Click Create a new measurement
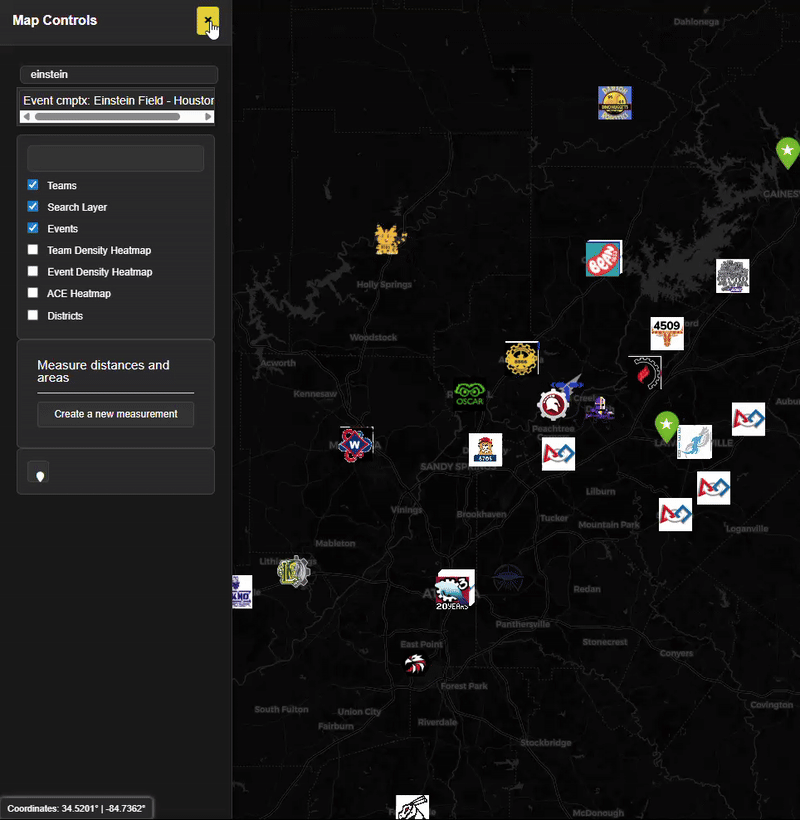This screenshot has width=800, height=820. 116,414
